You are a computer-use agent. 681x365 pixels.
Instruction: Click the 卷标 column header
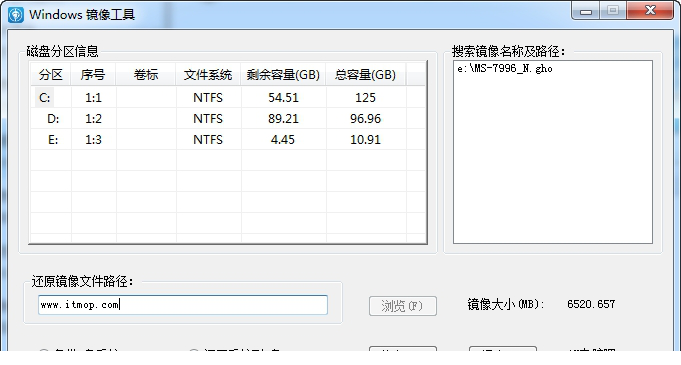coord(146,75)
